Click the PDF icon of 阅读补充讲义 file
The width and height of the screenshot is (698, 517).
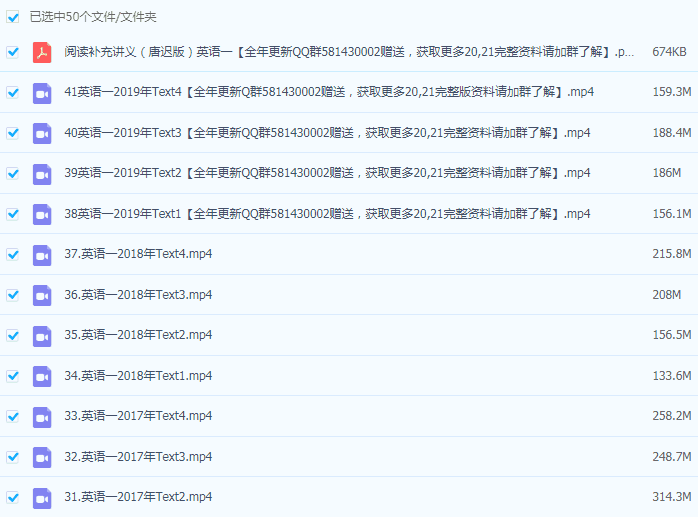[41, 52]
